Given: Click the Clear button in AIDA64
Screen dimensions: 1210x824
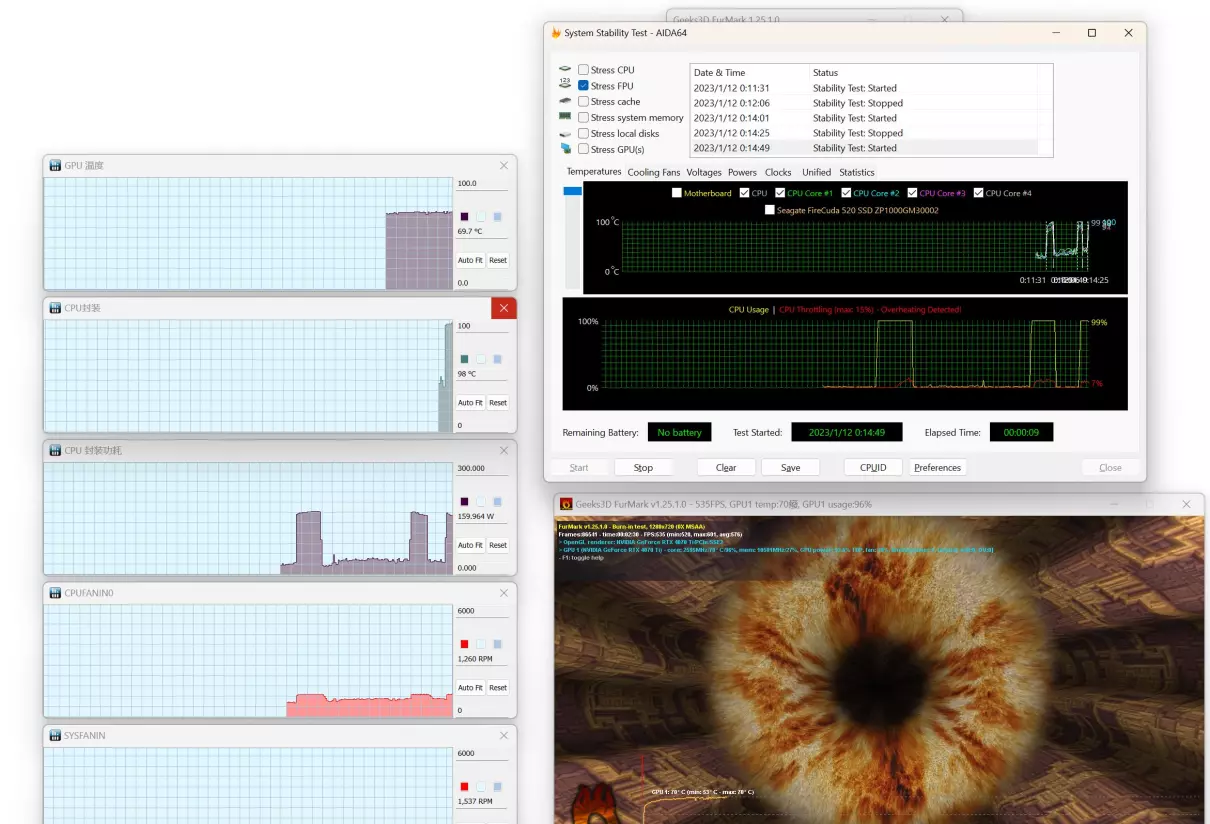Looking at the screenshot, I should (x=726, y=468).
